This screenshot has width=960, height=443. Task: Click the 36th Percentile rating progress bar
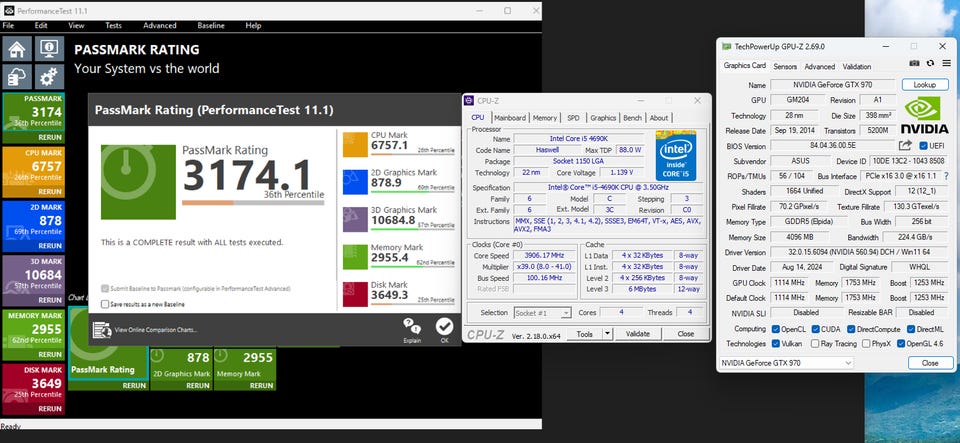253,203
